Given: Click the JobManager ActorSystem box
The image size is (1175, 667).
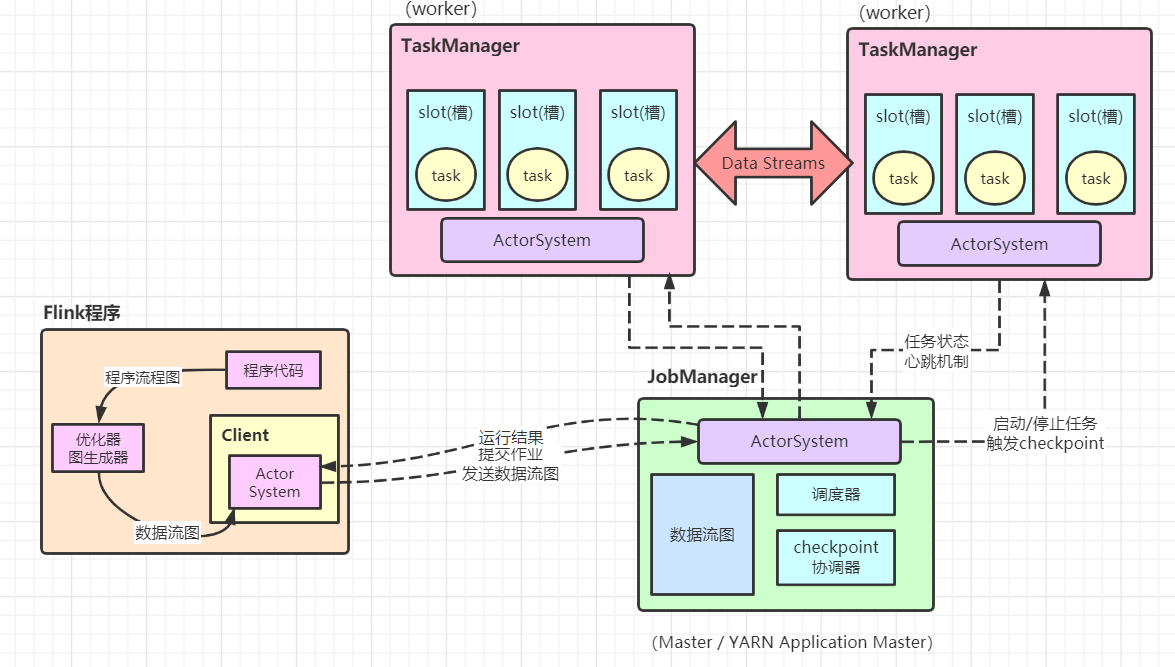Looking at the screenshot, I should click(x=799, y=441).
